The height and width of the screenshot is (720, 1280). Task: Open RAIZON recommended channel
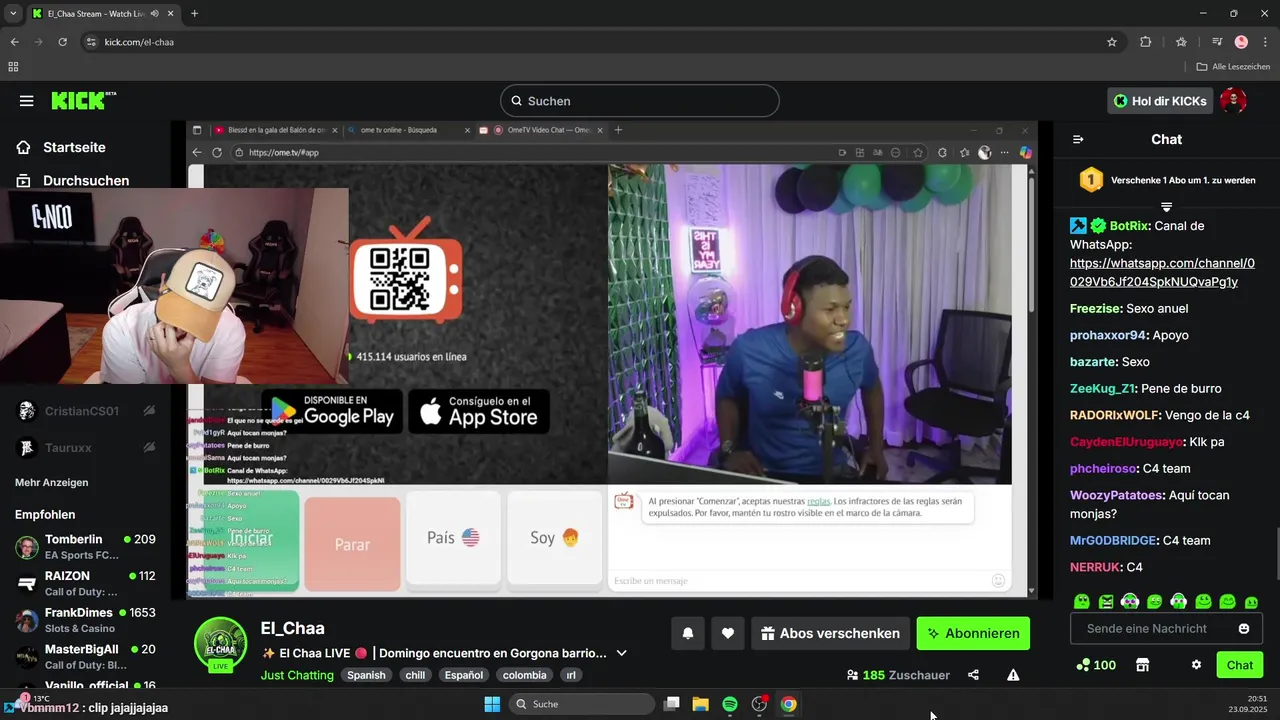point(87,584)
